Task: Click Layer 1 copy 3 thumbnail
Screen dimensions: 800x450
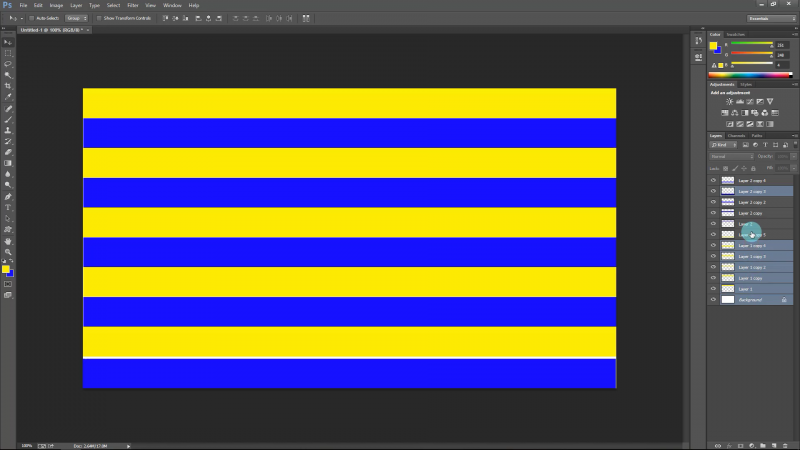Action: click(728, 256)
